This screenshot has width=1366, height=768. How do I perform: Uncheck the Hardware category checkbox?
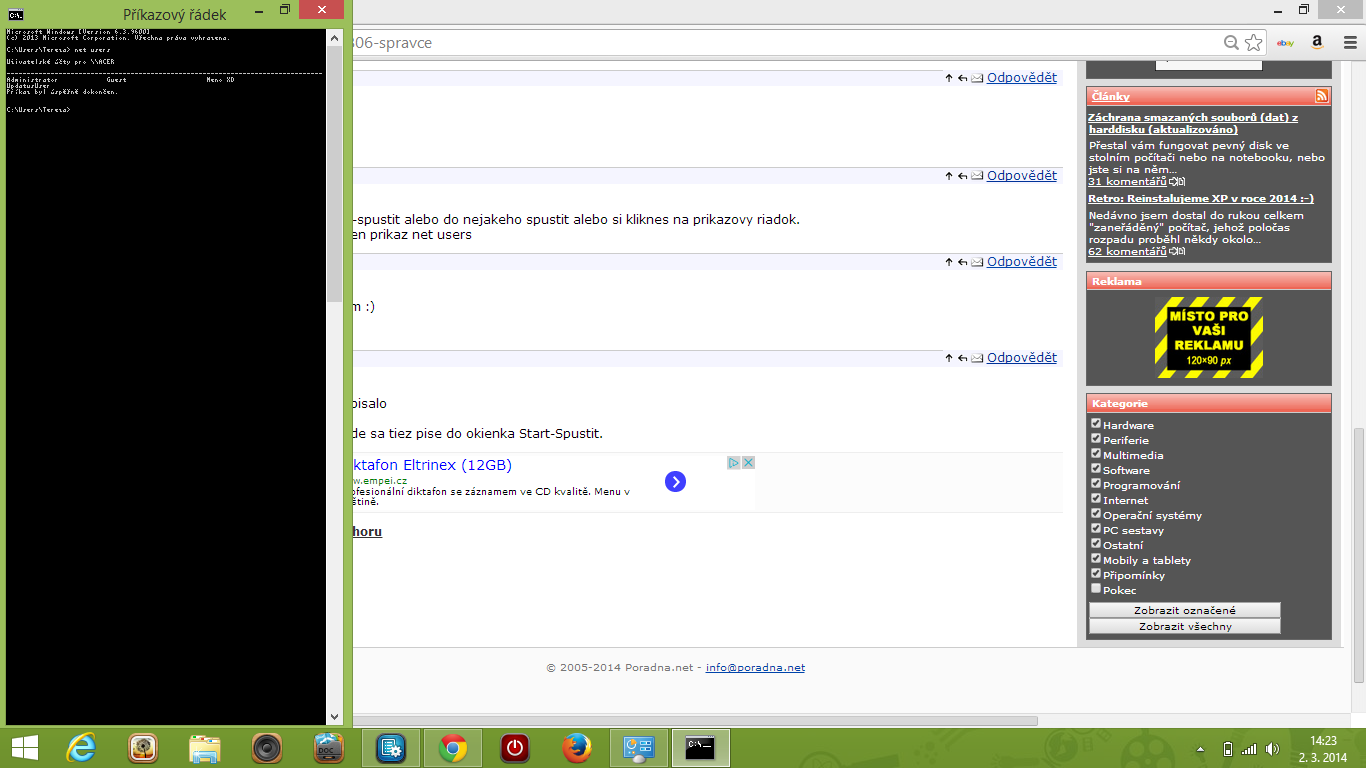click(x=1096, y=423)
